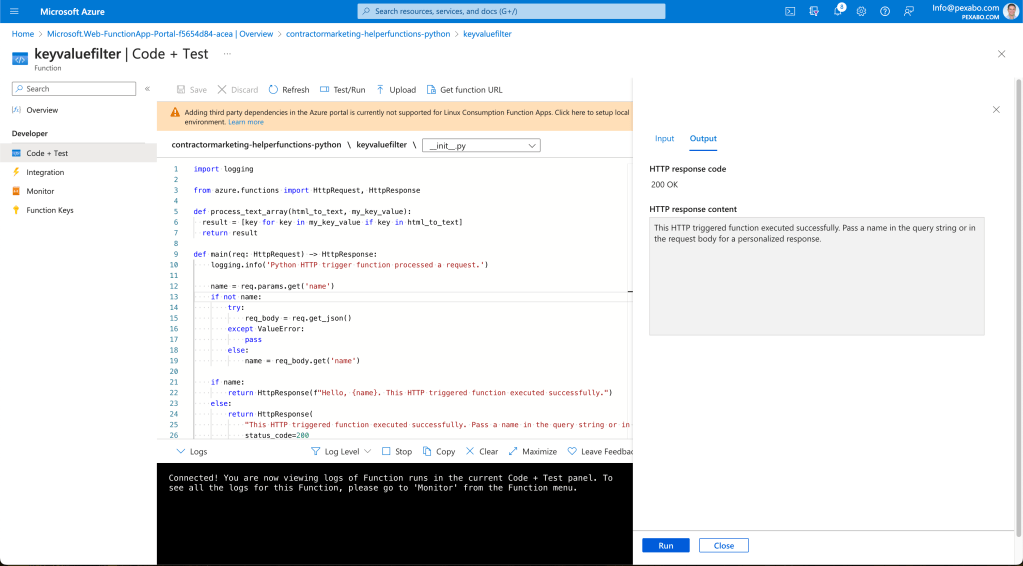Click code line 9 def main

285,254
